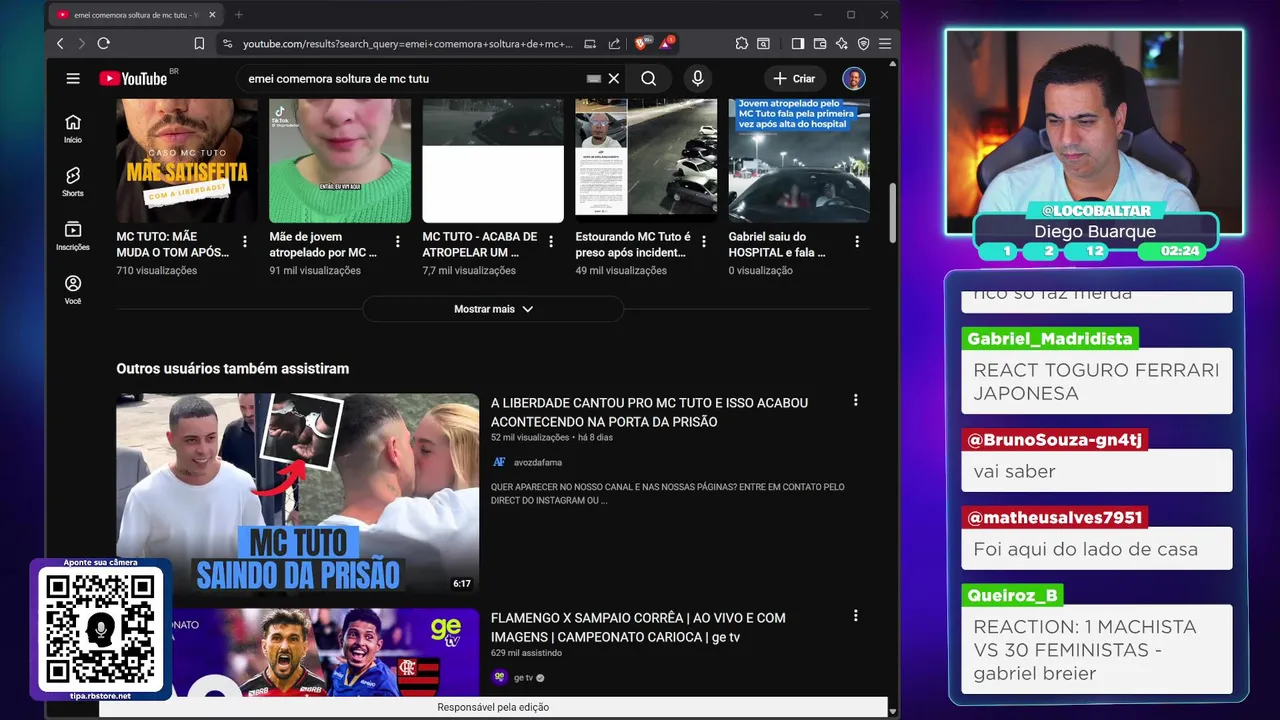
Task: Click the share icon in address bar
Action: coord(614,44)
